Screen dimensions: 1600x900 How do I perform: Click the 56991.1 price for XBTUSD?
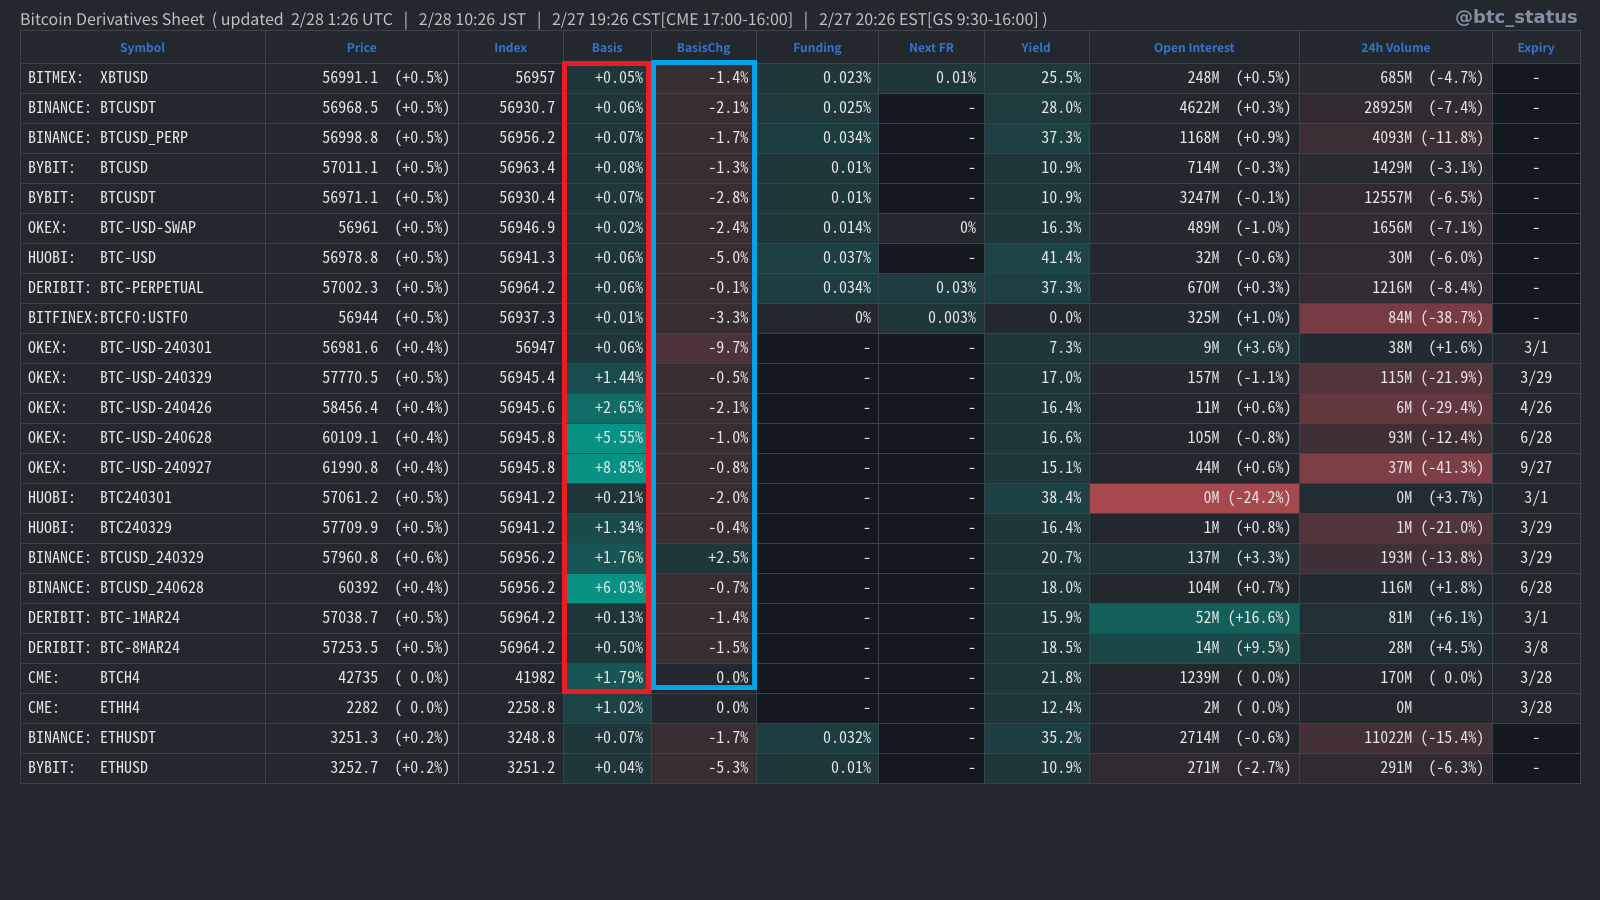pyautogui.click(x=350, y=78)
